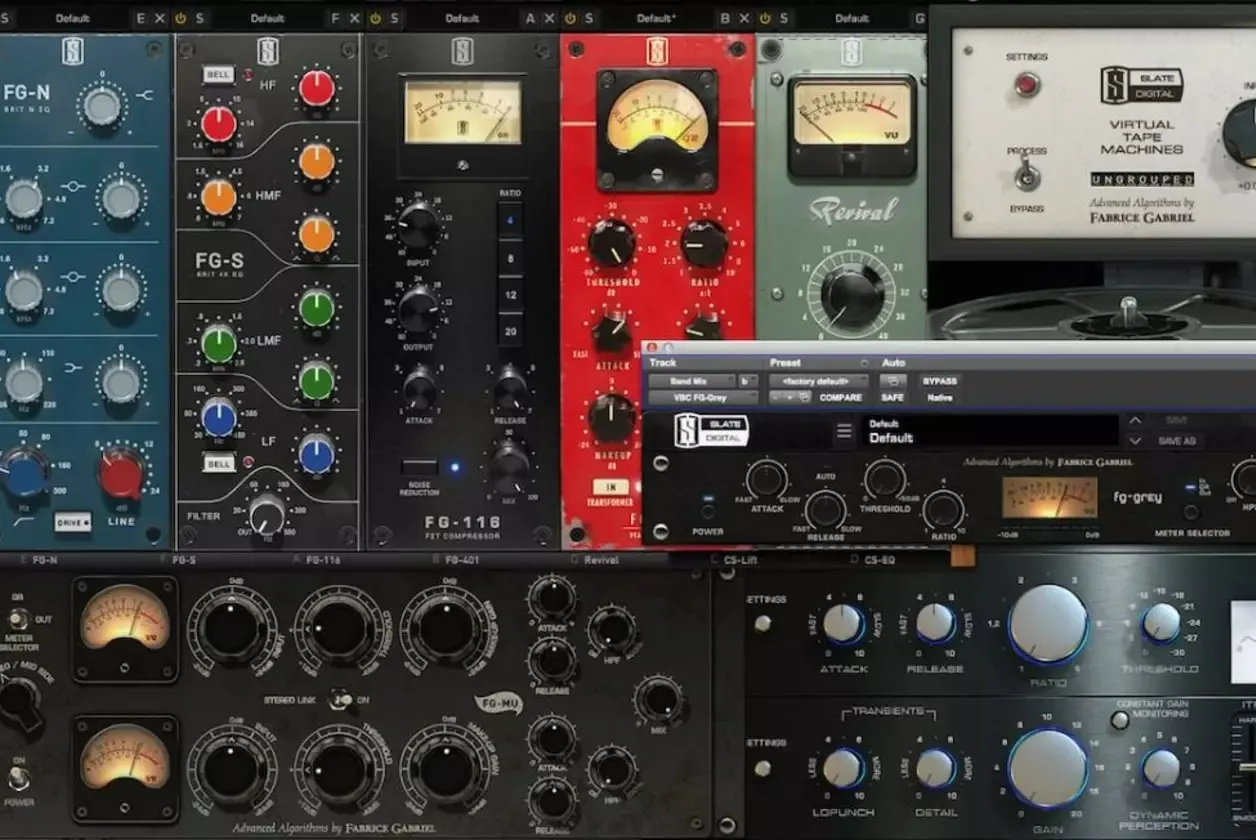1256x840 pixels.
Task: Toggle power icon of module A
Action: tap(570, 18)
